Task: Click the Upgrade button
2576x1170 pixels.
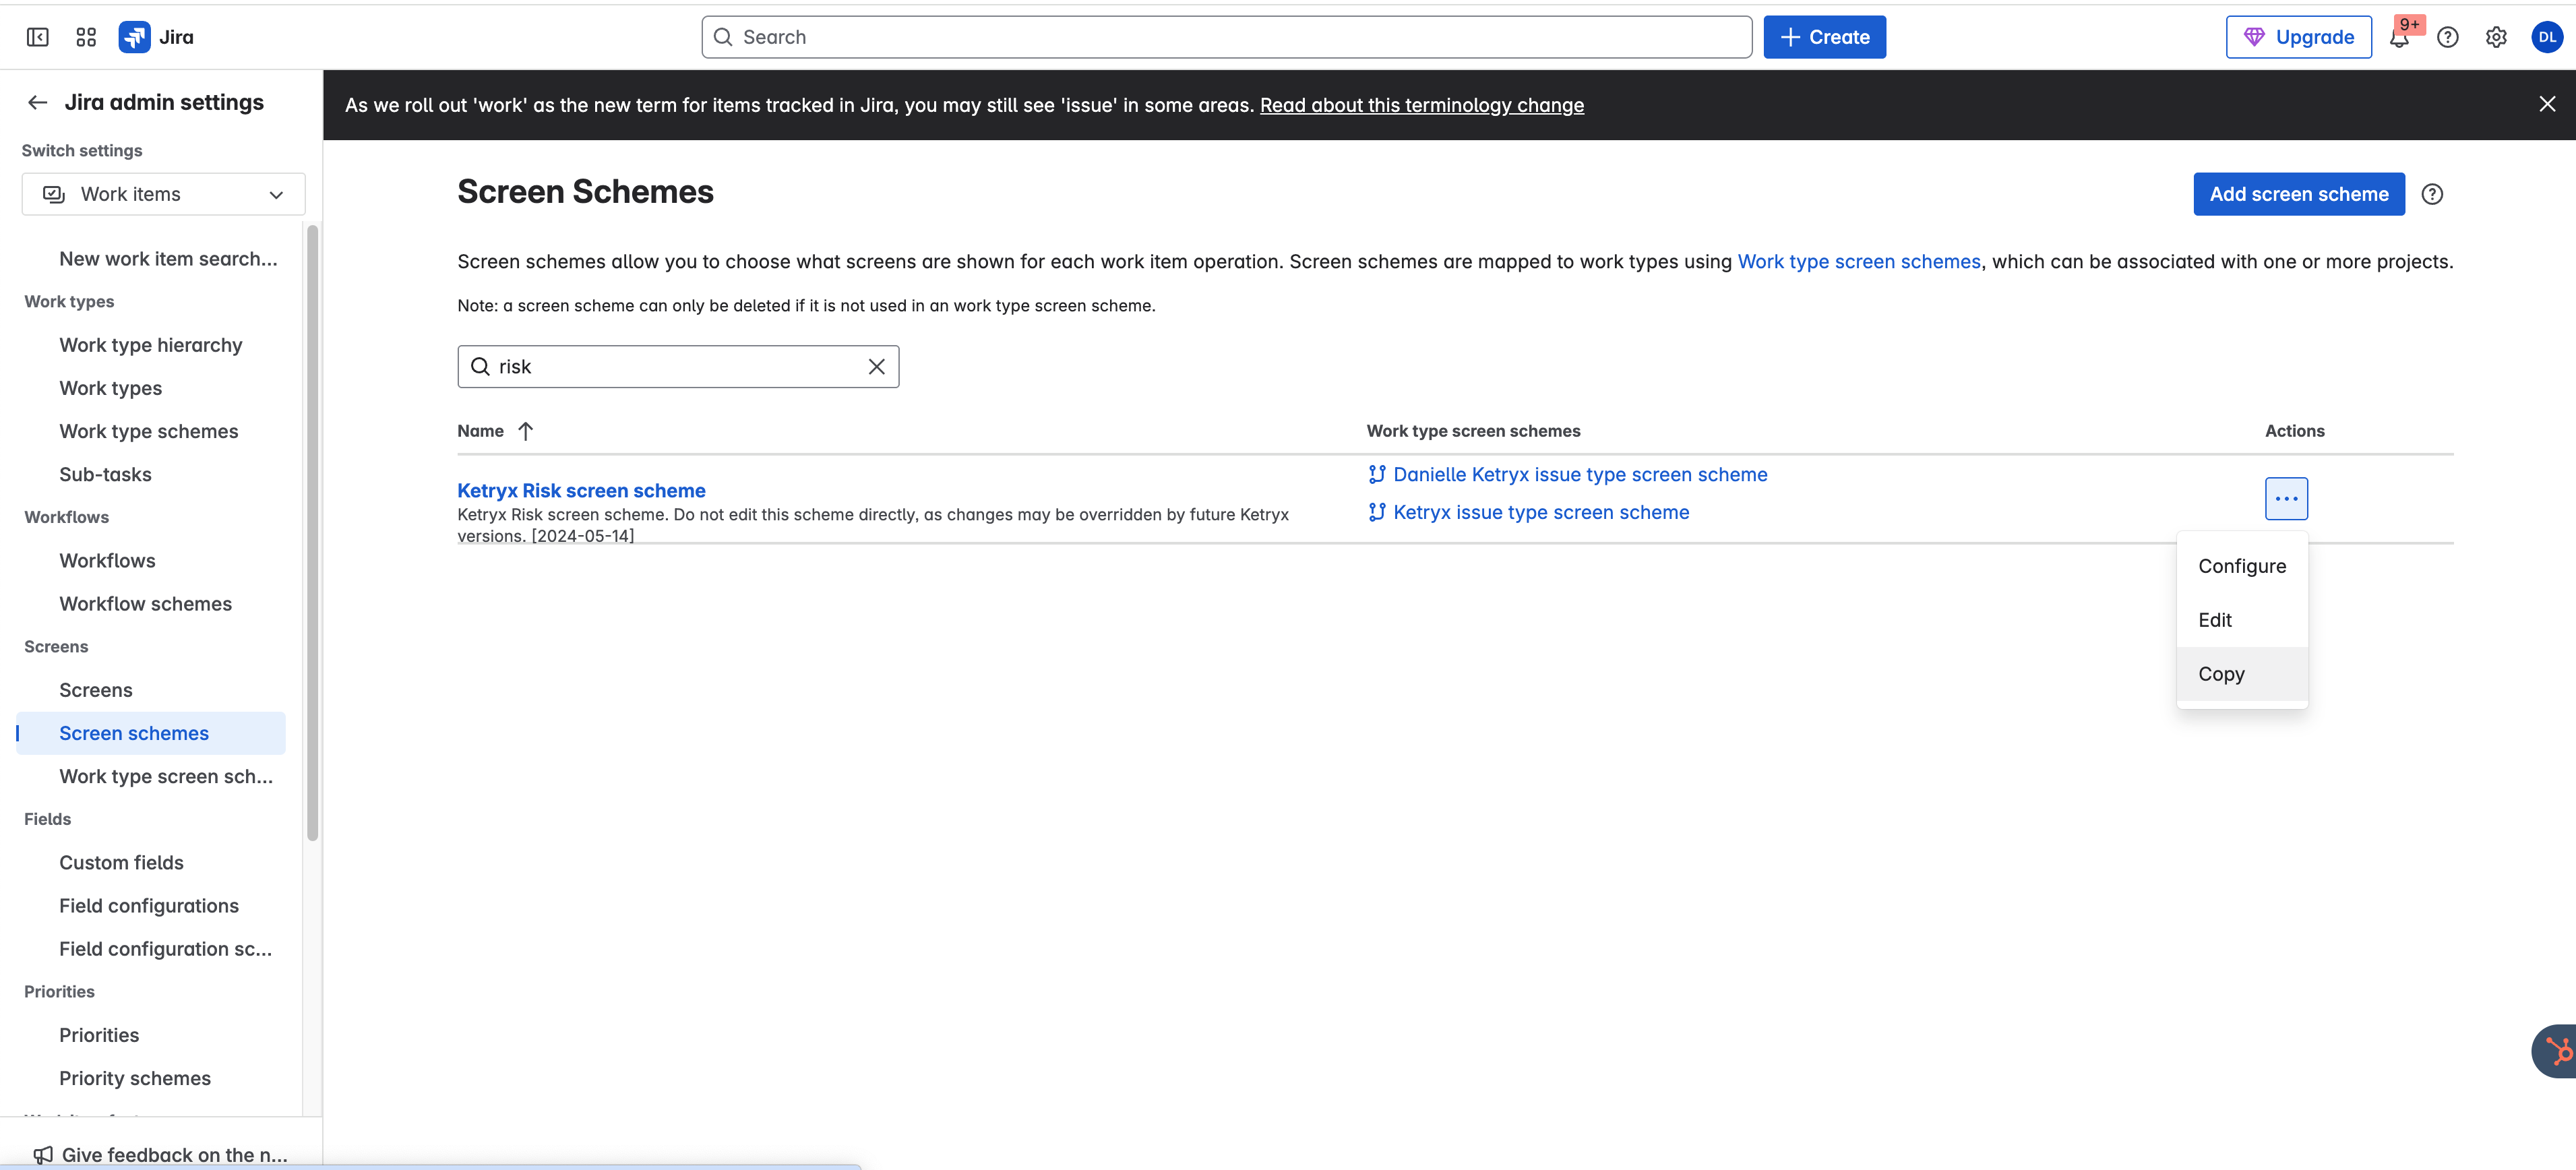Action: [2298, 37]
